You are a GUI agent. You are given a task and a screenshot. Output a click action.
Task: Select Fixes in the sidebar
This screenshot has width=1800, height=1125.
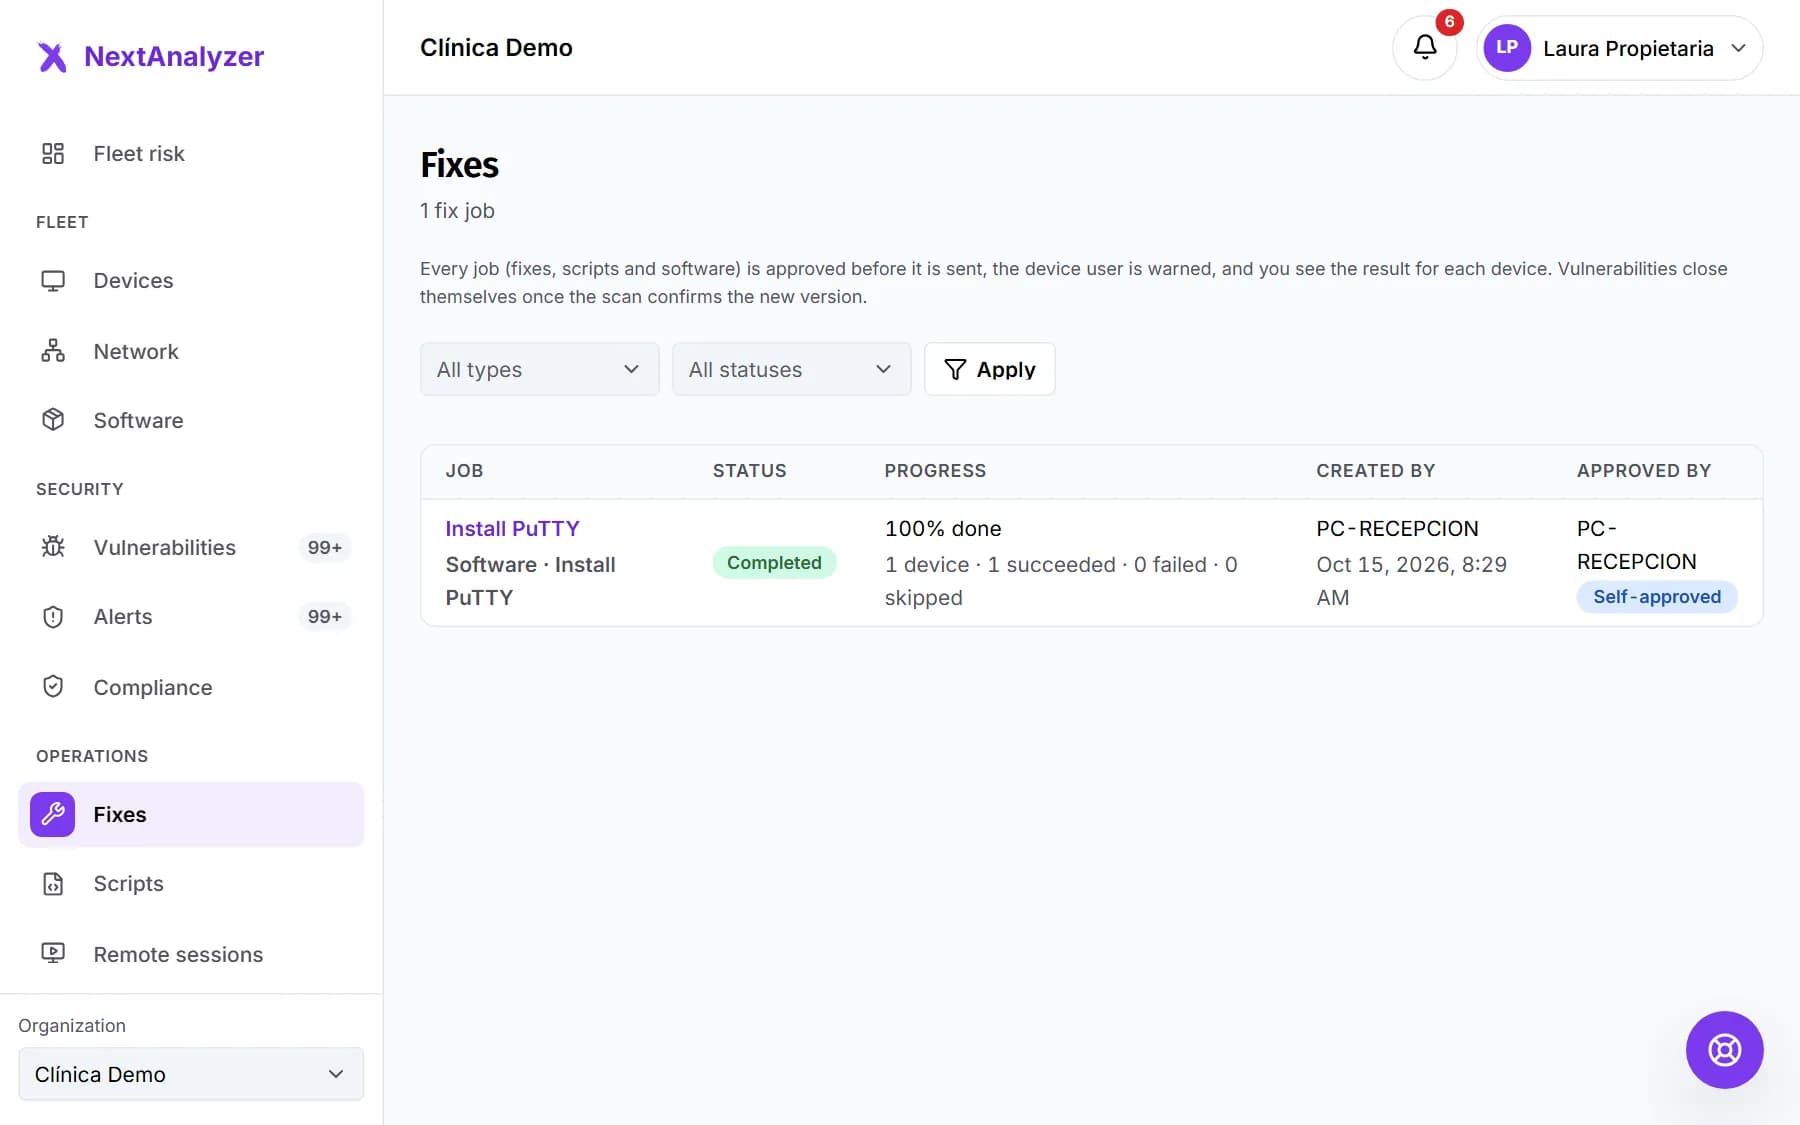click(x=191, y=814)
